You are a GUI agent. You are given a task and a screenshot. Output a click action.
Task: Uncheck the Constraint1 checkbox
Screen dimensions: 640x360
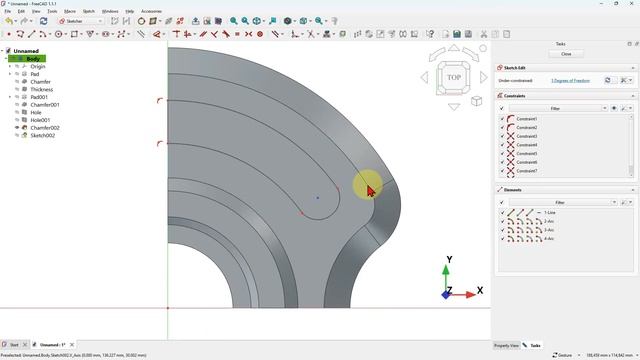(x=502, y=119)
